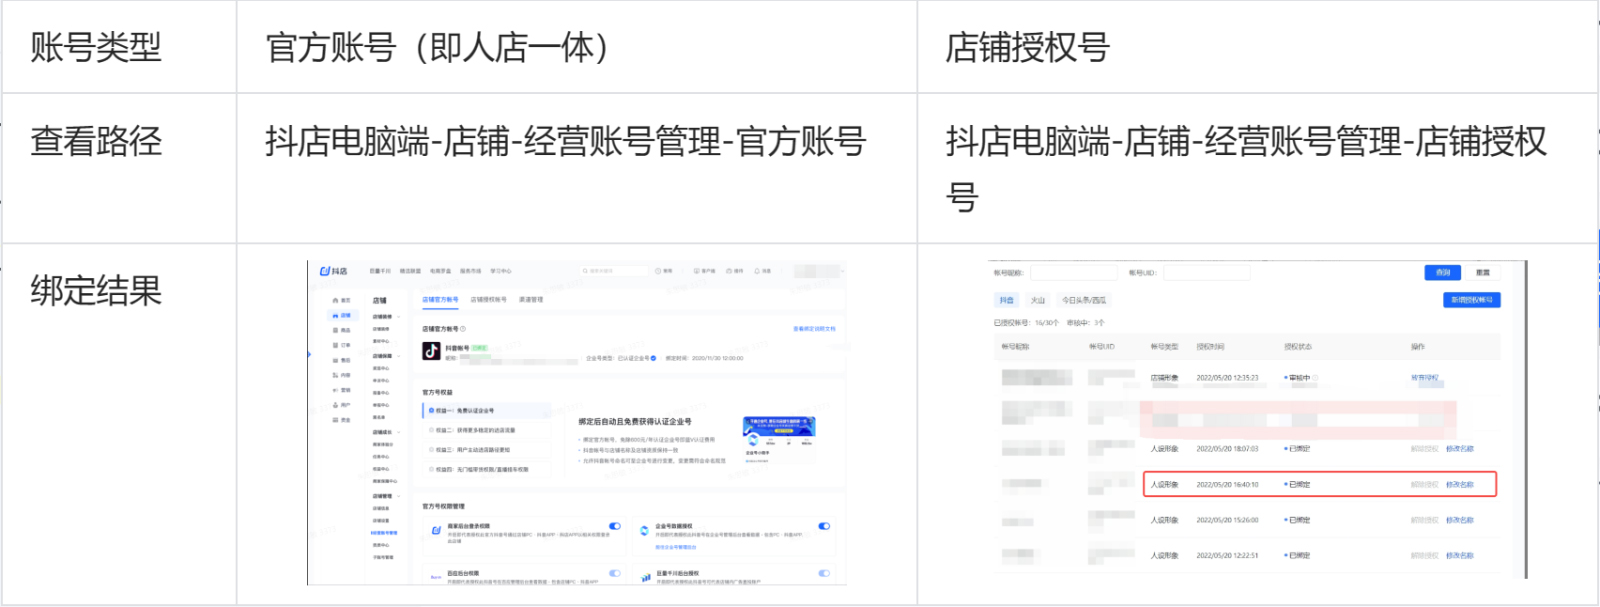Toggle the 企业号数据授权 switch
The width and height of the screenshot is (1600, 607).
point(824,526)
